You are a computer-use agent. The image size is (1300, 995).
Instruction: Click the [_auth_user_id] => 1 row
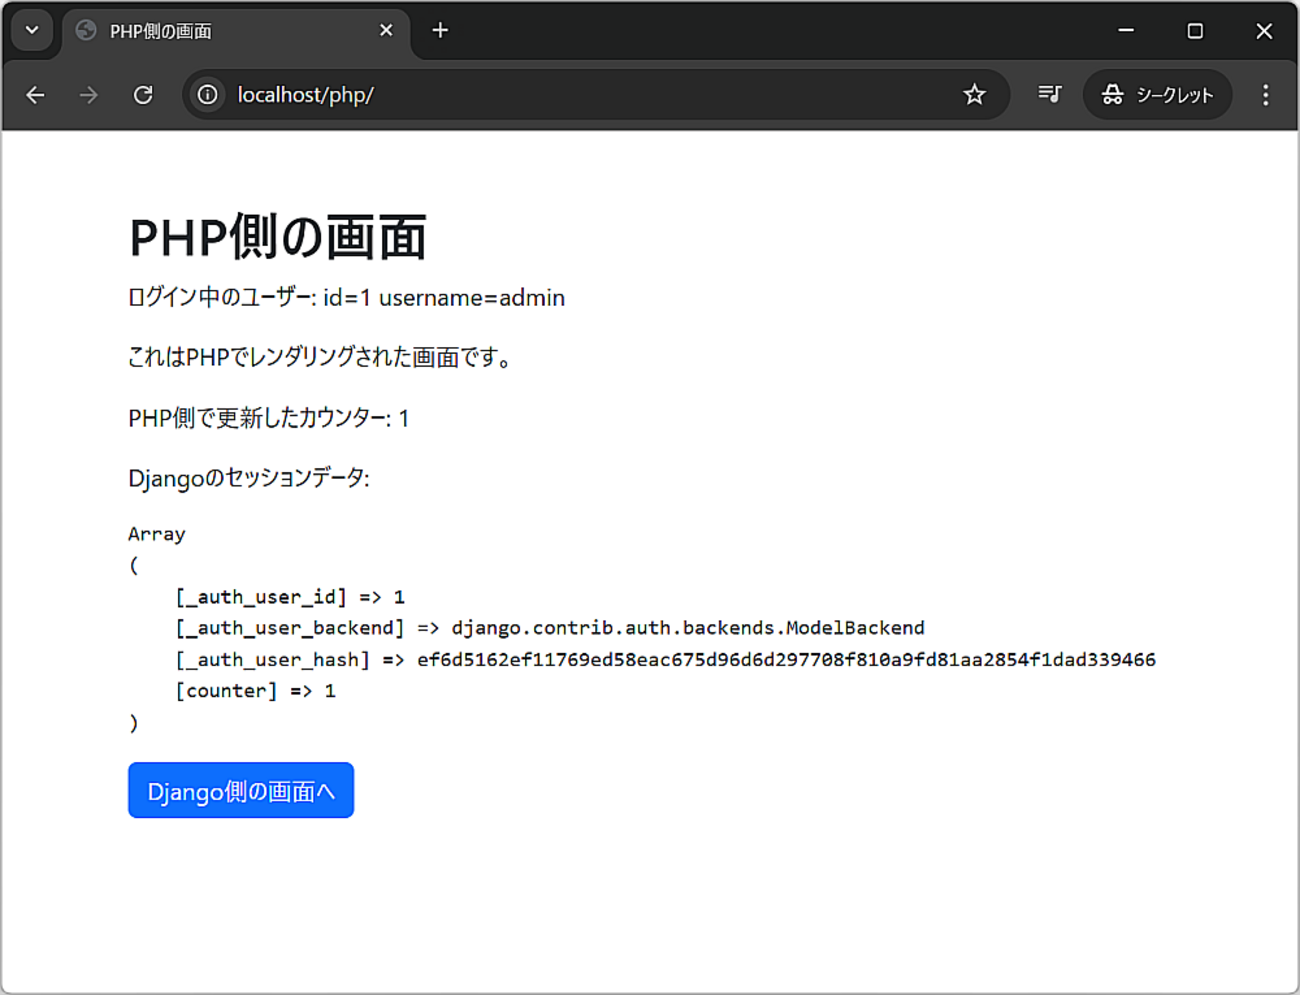tap(290, 597)
